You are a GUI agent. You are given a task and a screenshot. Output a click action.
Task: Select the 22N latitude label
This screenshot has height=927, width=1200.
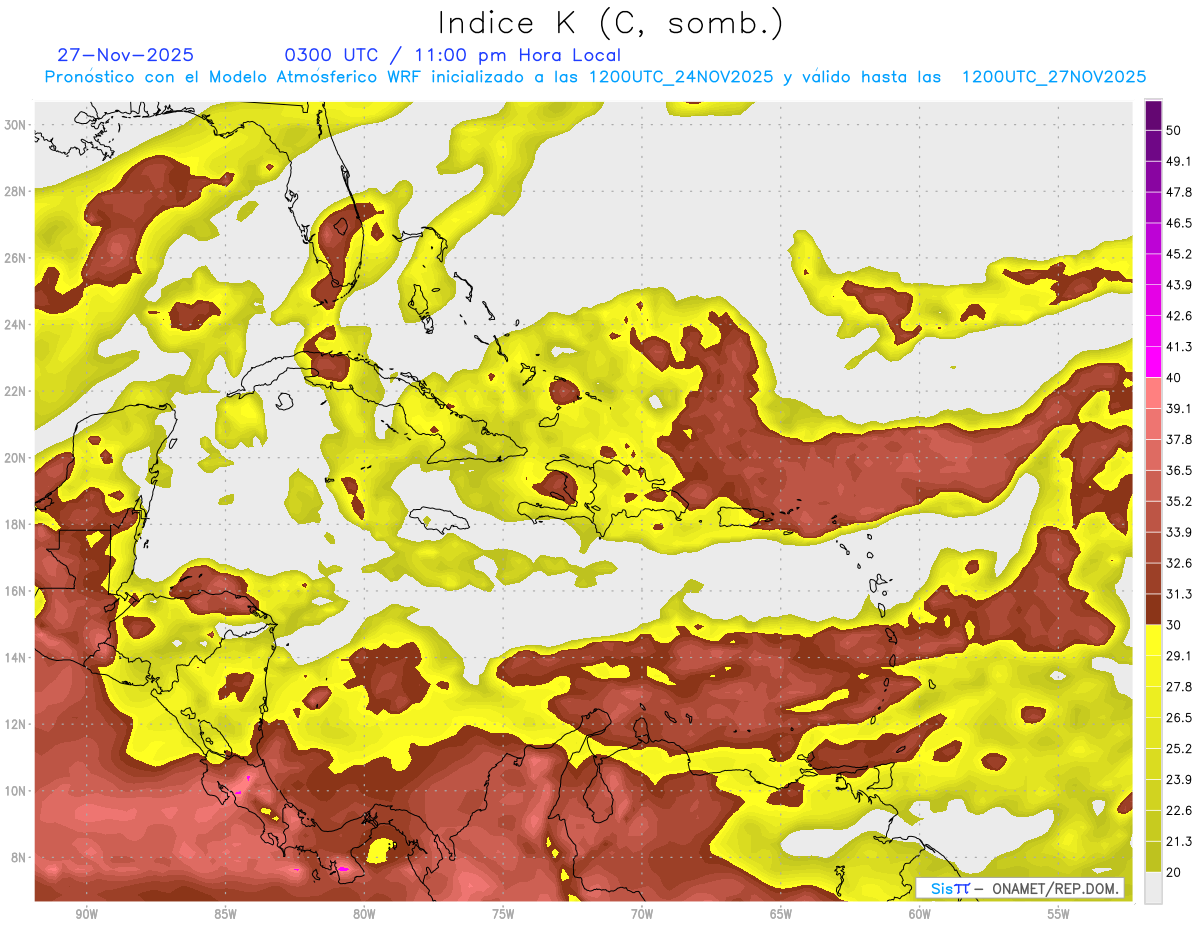[x=15, y=391]
